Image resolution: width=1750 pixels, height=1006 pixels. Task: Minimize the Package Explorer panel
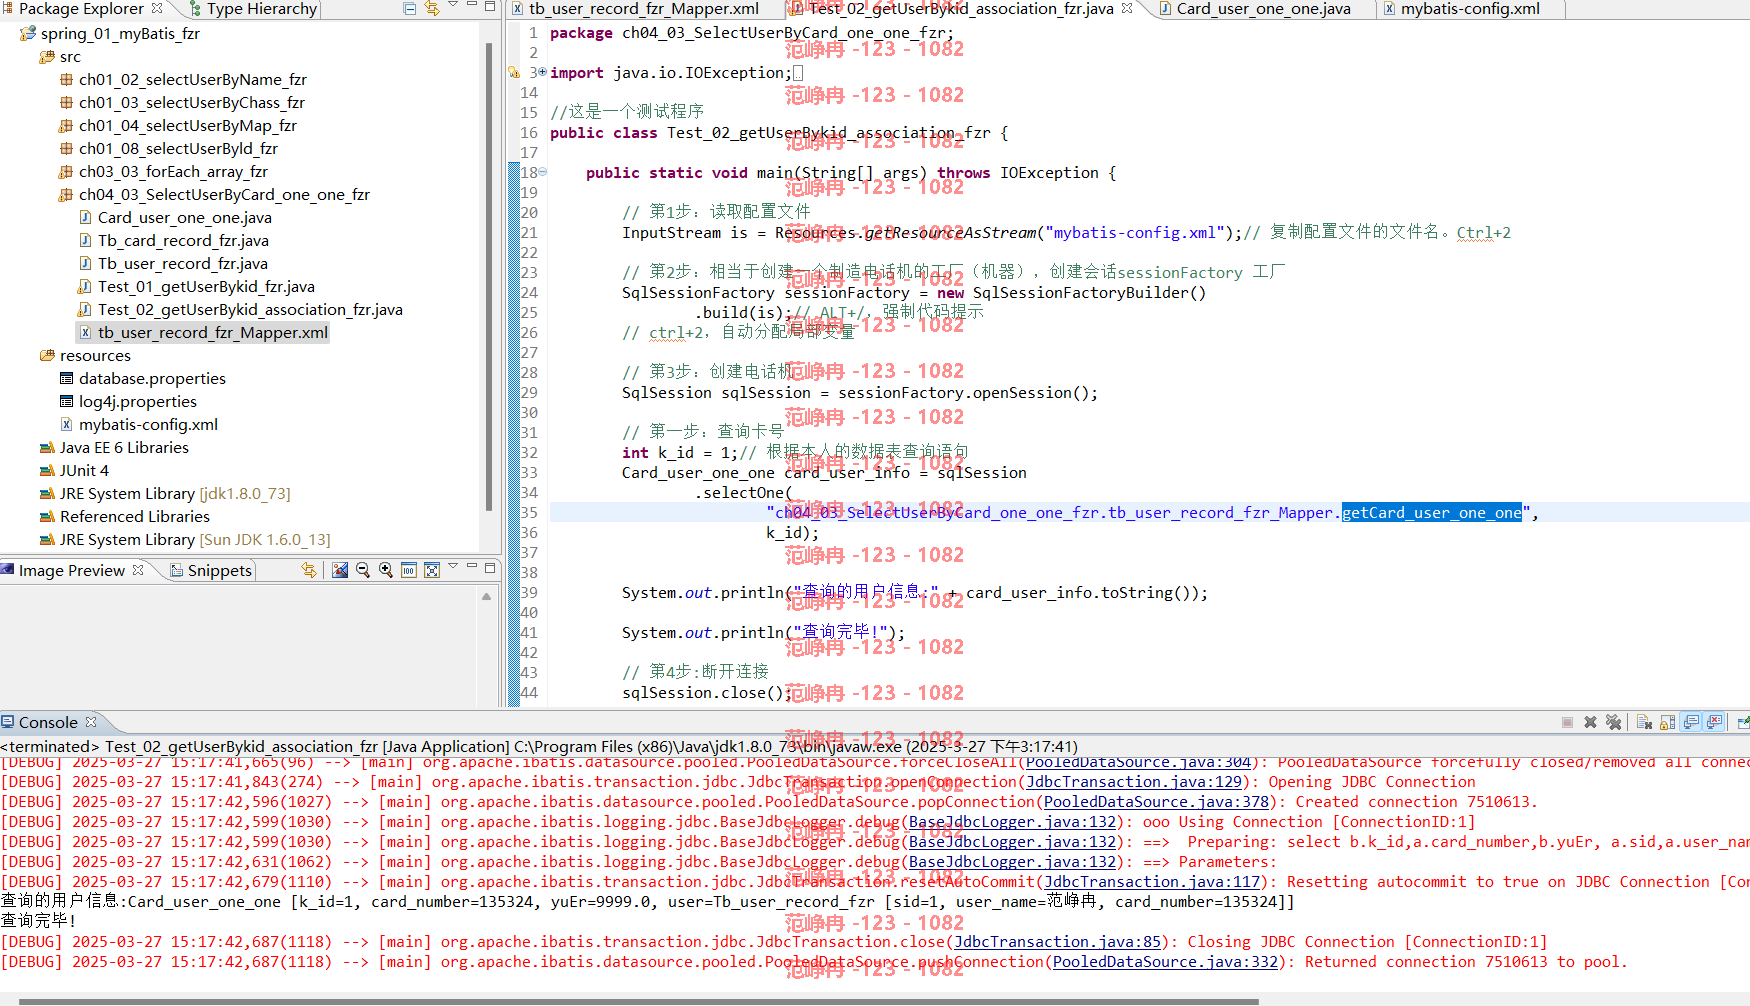pos(472,7)
